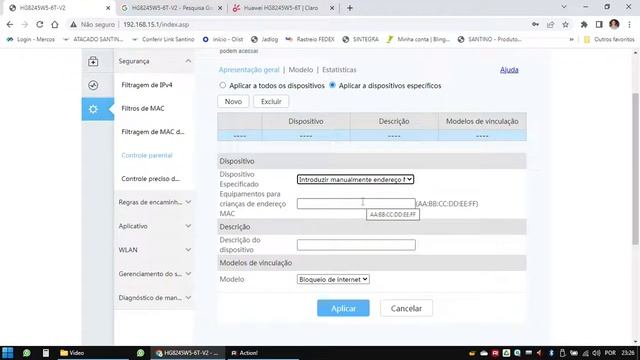
Task: Share this page from the address bar
Action: [x=550, y=24]
